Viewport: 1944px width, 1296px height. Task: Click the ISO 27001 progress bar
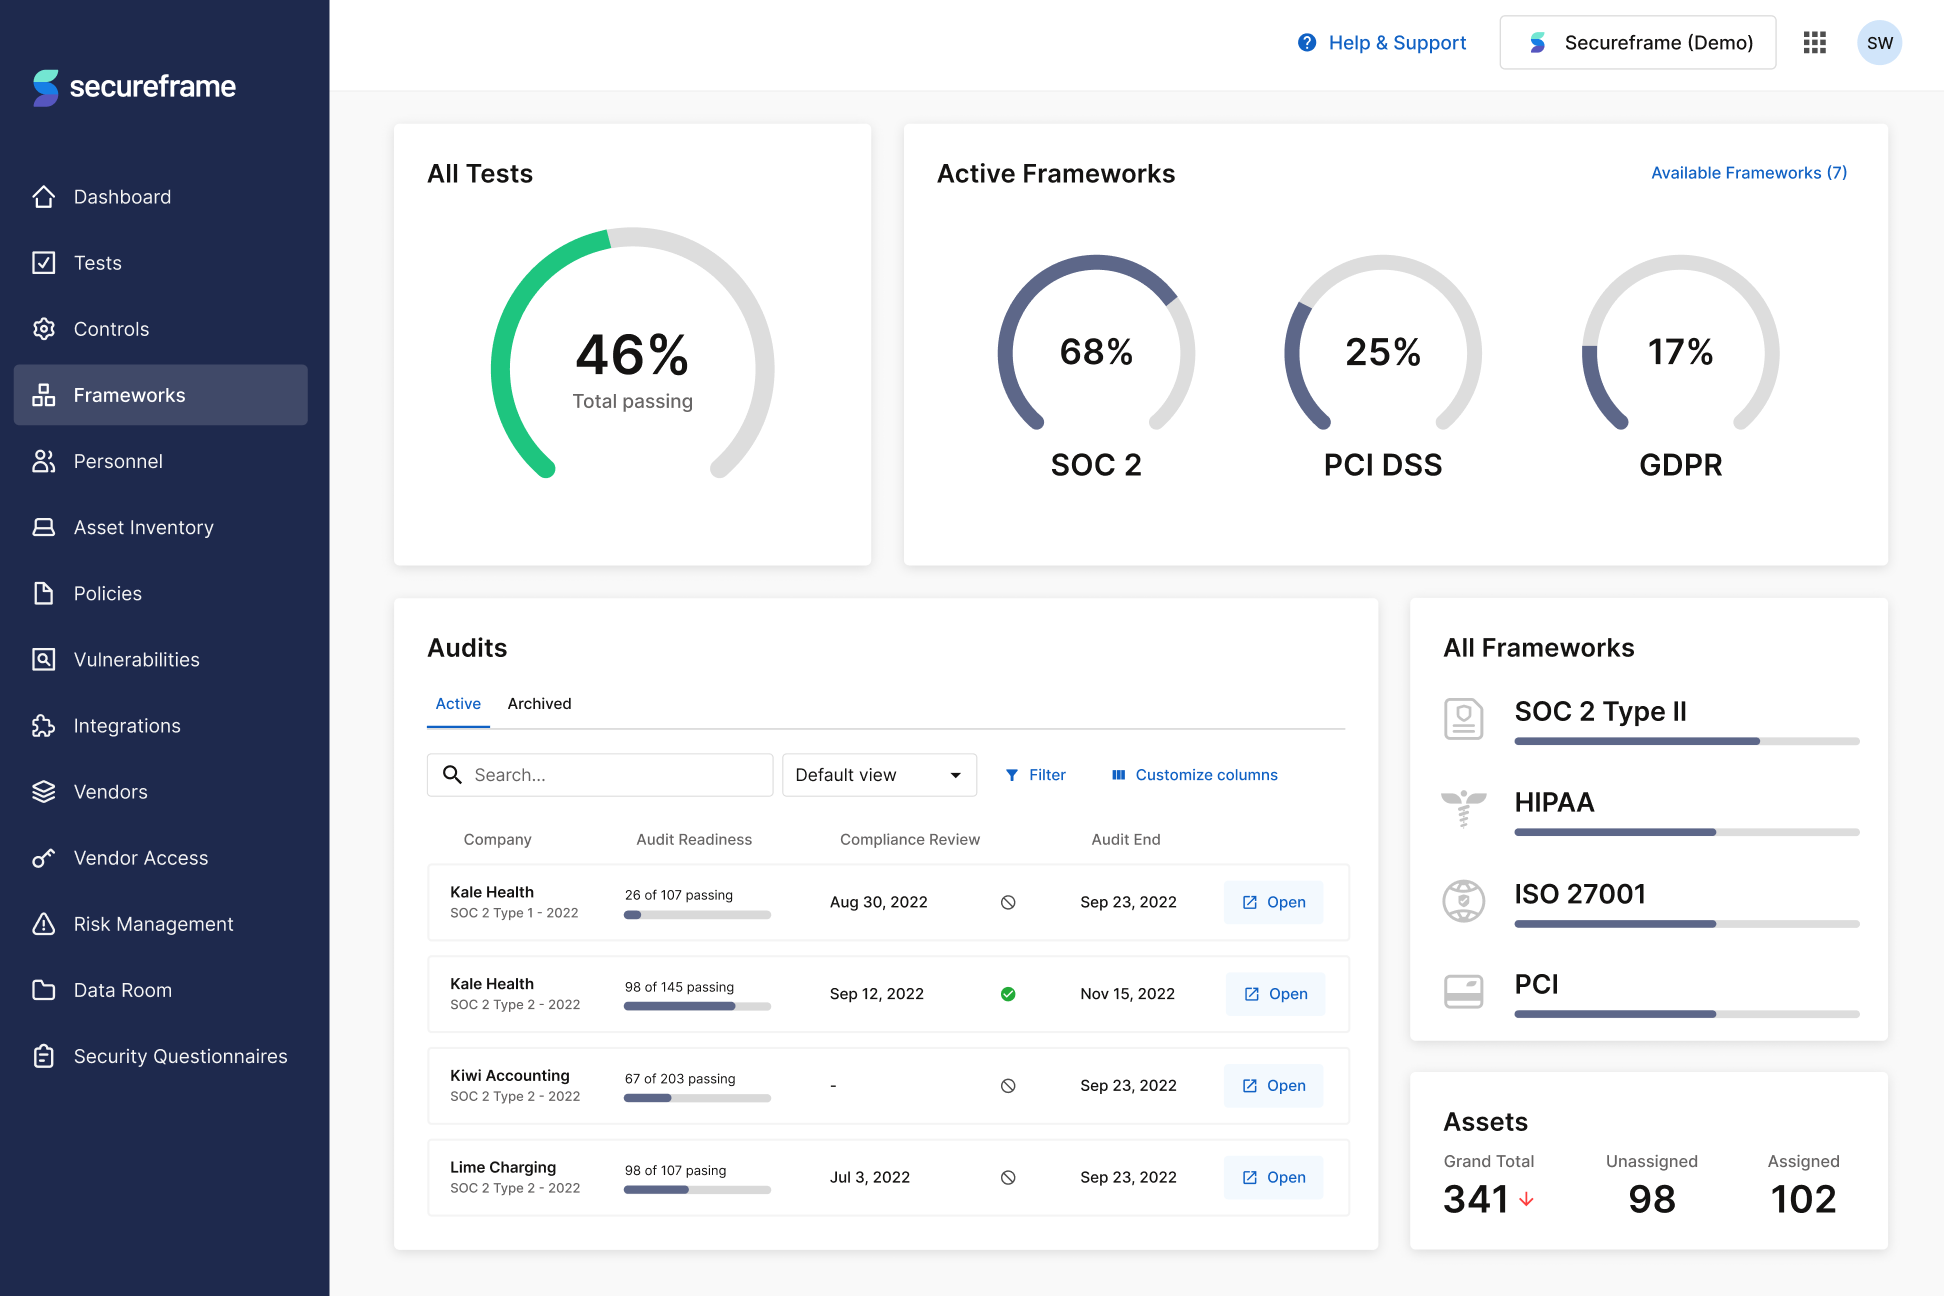tap(1687, 924)
